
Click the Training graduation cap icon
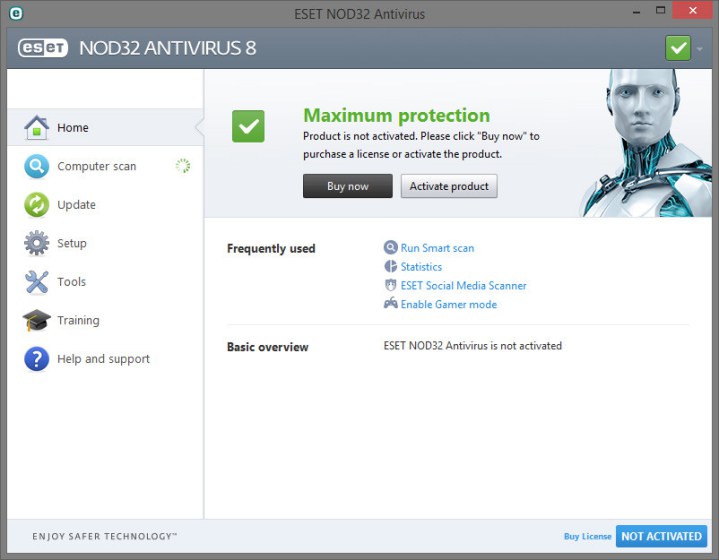[x=37, y=321]
